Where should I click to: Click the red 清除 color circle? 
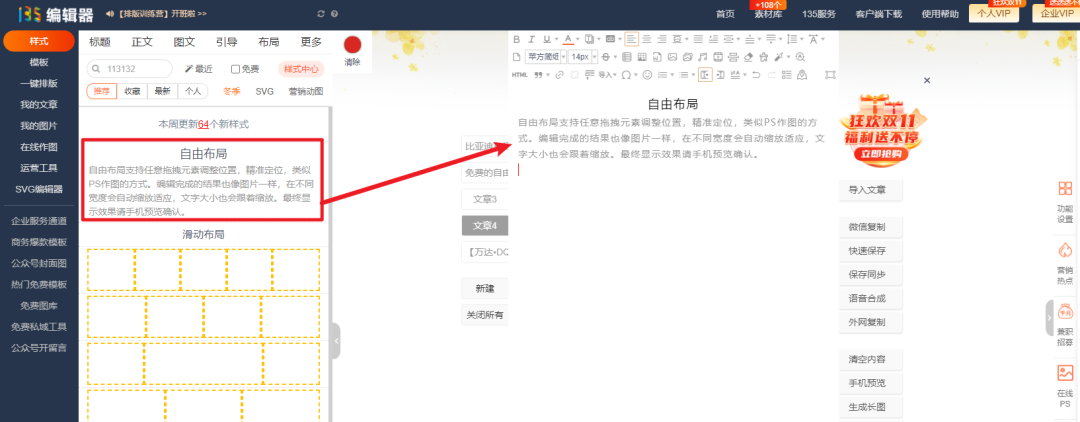[352, 45]
